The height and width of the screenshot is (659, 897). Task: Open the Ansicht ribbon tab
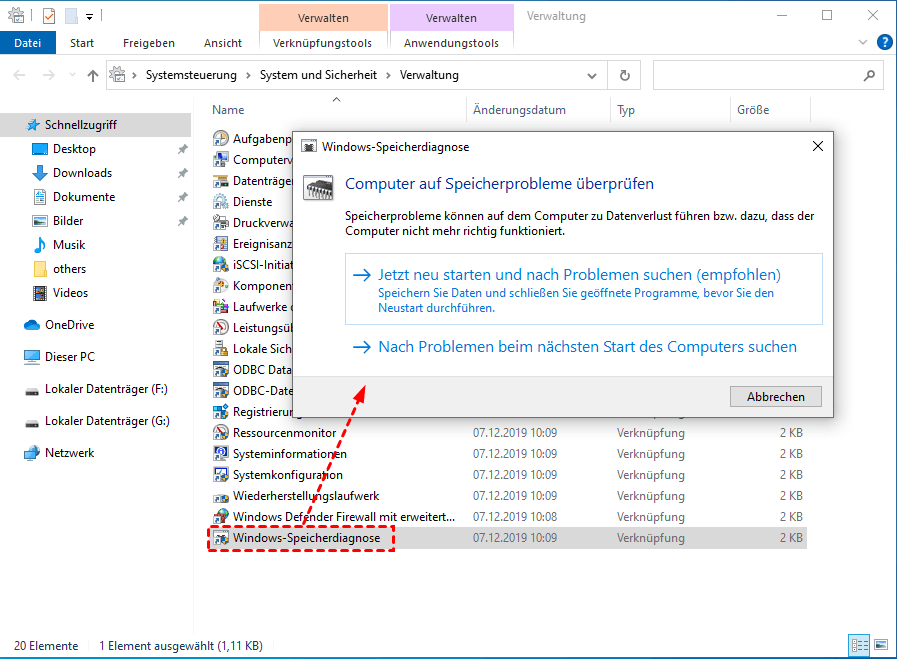223,43
